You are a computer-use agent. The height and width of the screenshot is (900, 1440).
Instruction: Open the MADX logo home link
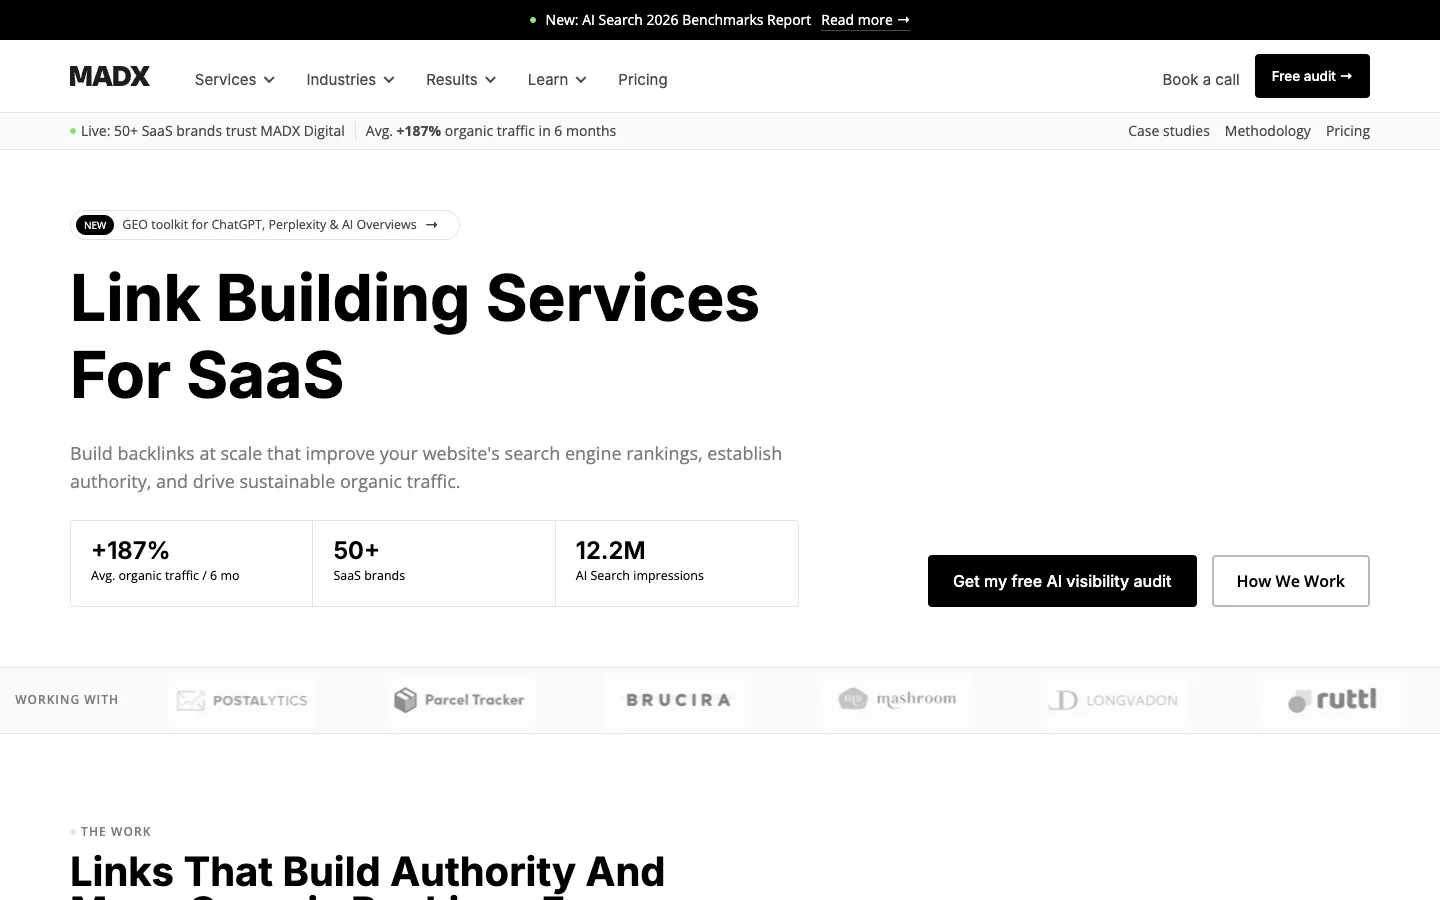110,76
